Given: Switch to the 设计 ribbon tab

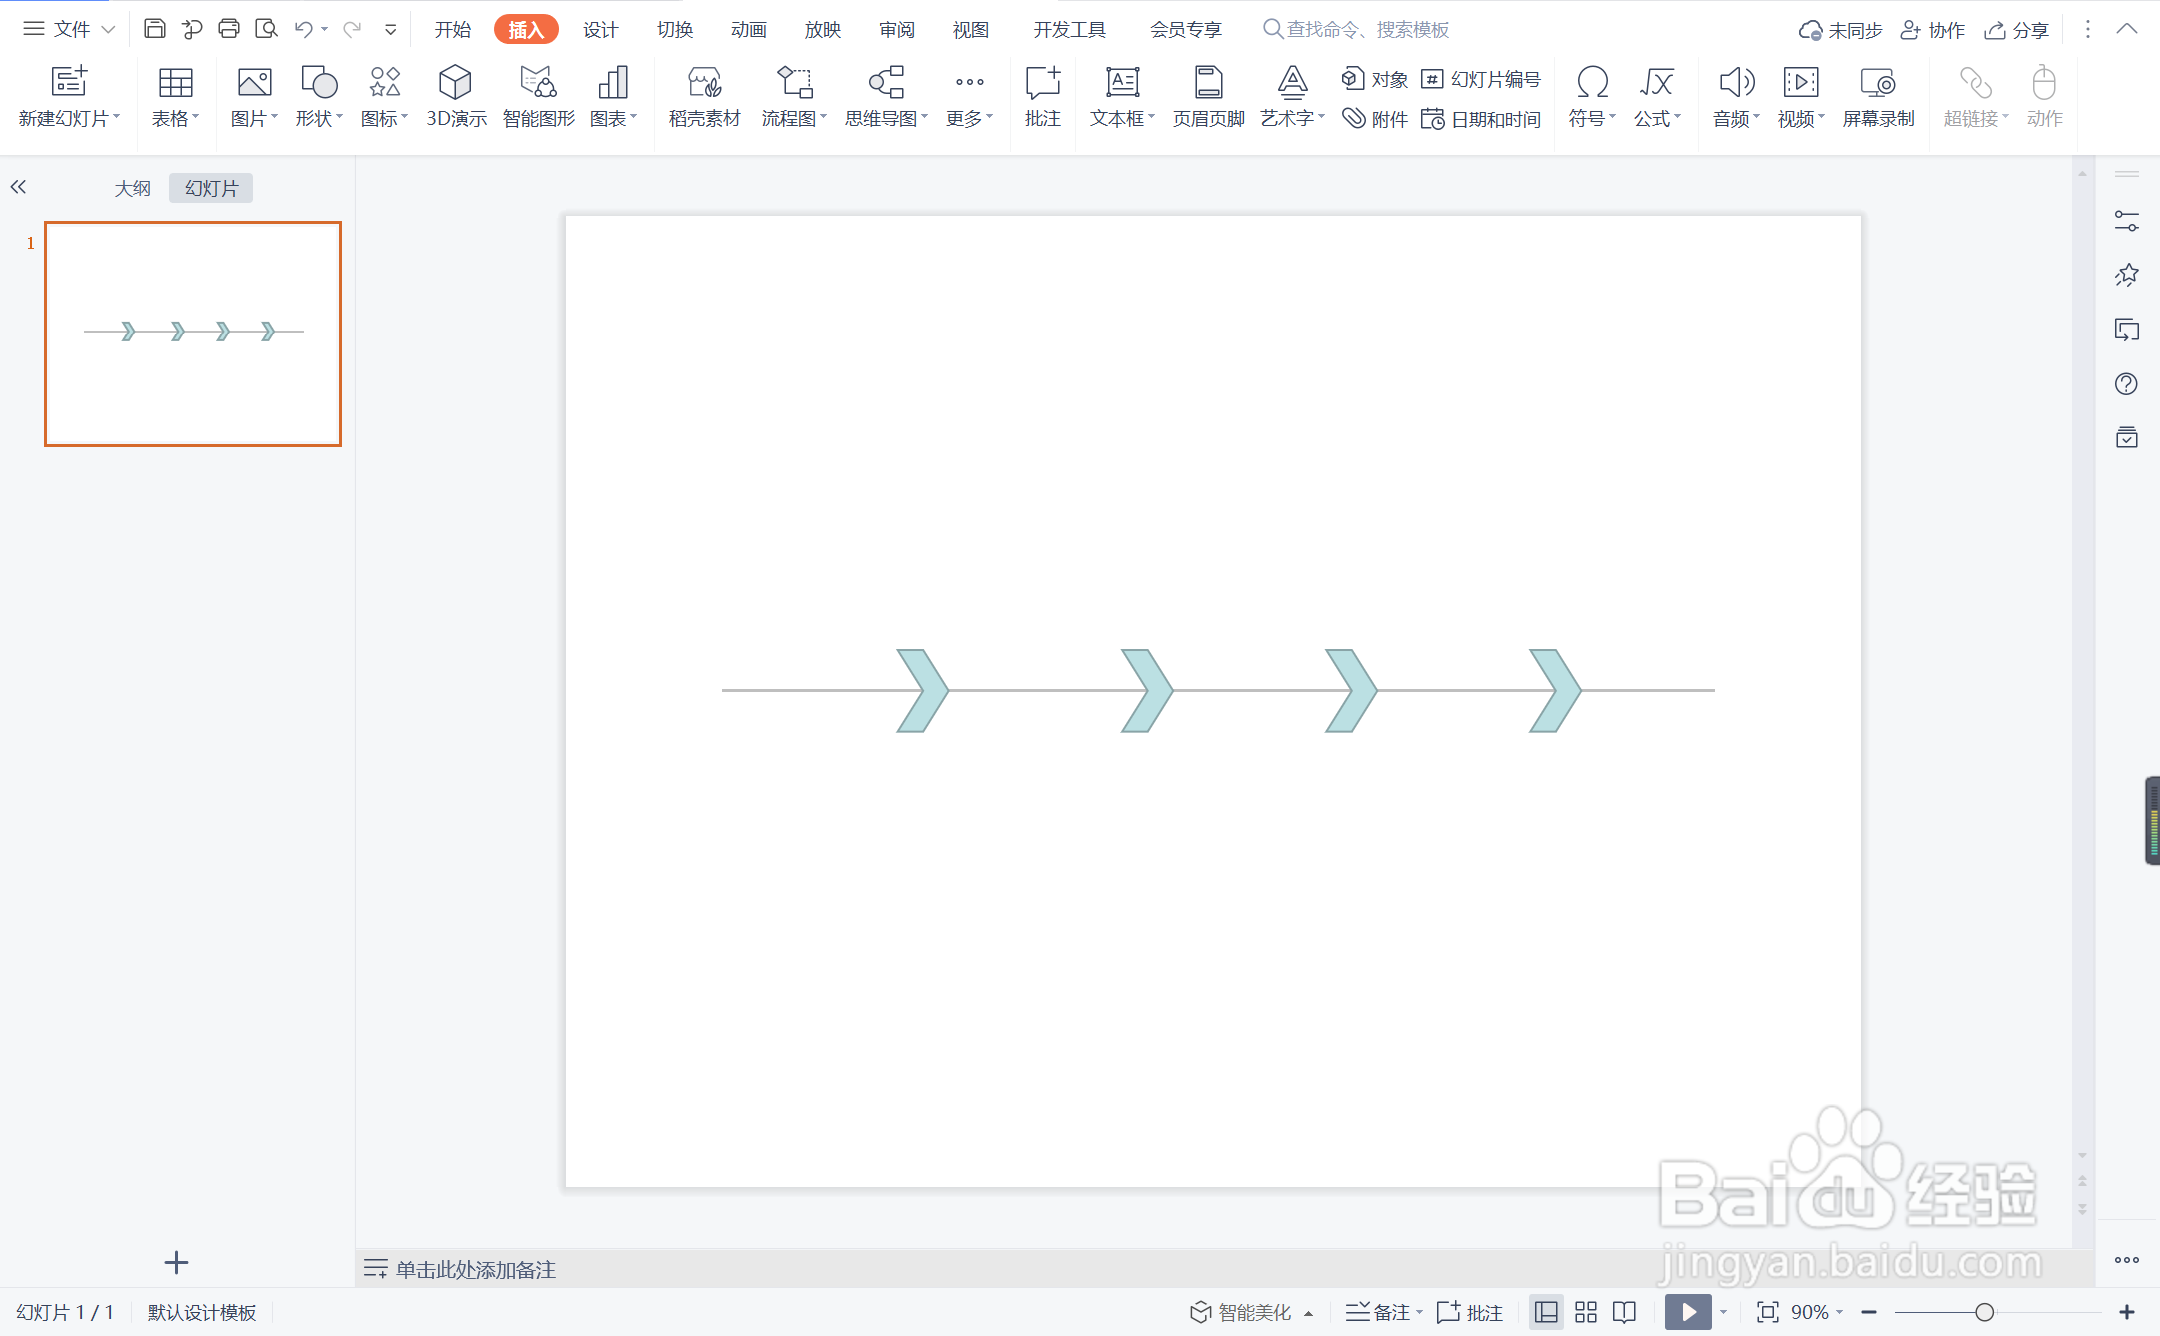Looking at the screenshot, I should tap(600, 29).
